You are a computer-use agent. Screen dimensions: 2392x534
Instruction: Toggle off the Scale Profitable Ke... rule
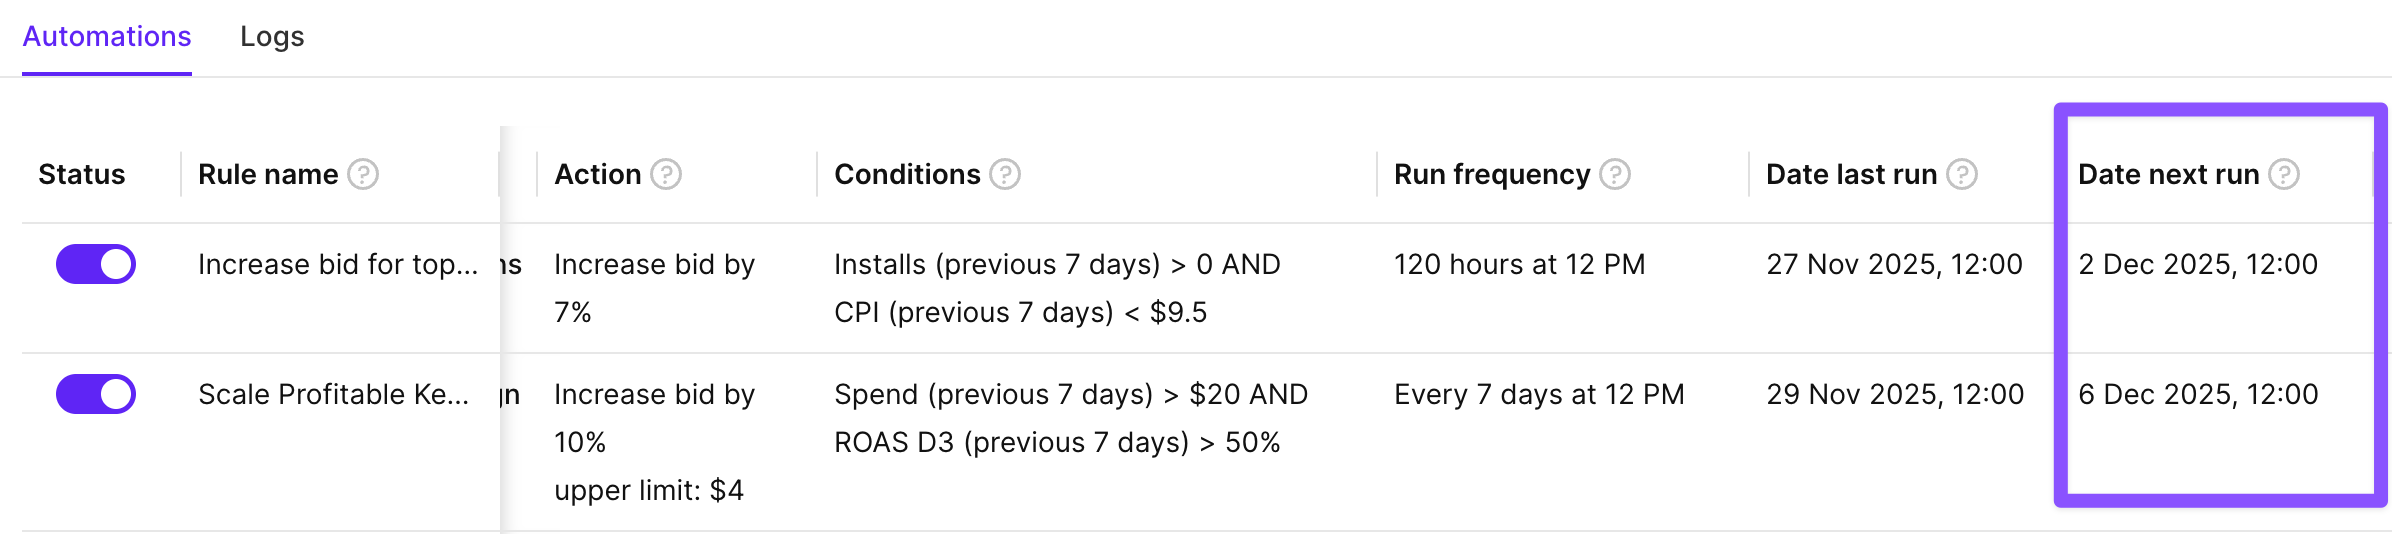coord(96,394)
